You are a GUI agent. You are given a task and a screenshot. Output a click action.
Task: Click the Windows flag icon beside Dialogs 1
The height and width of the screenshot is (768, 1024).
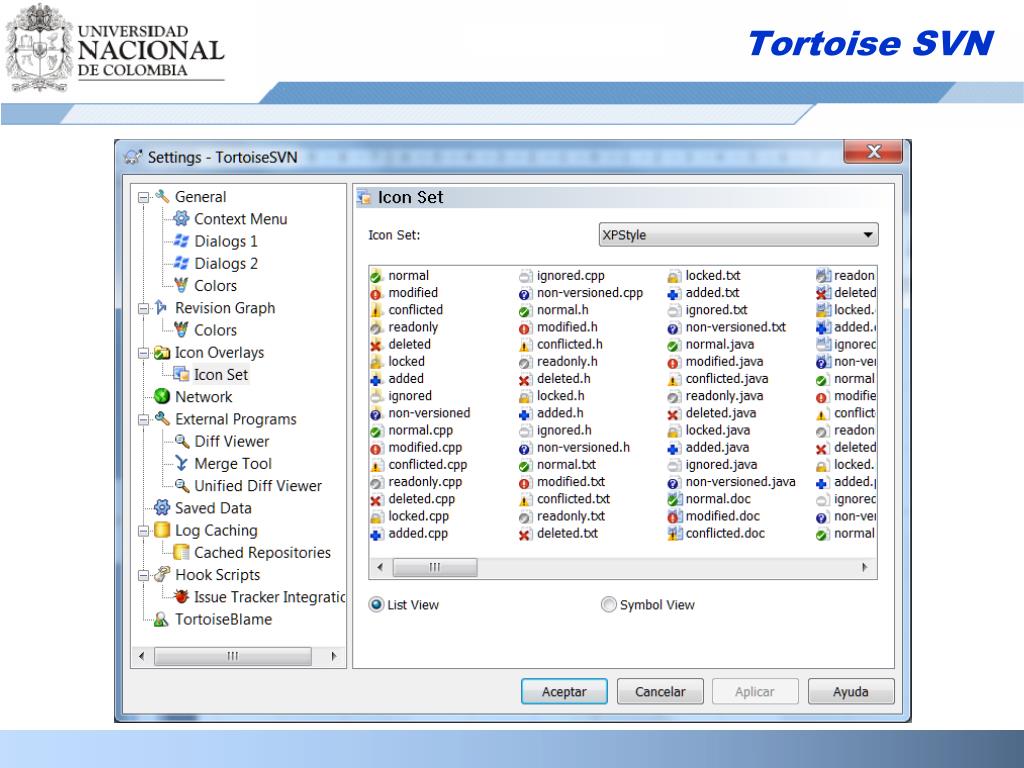coord(181,241)
